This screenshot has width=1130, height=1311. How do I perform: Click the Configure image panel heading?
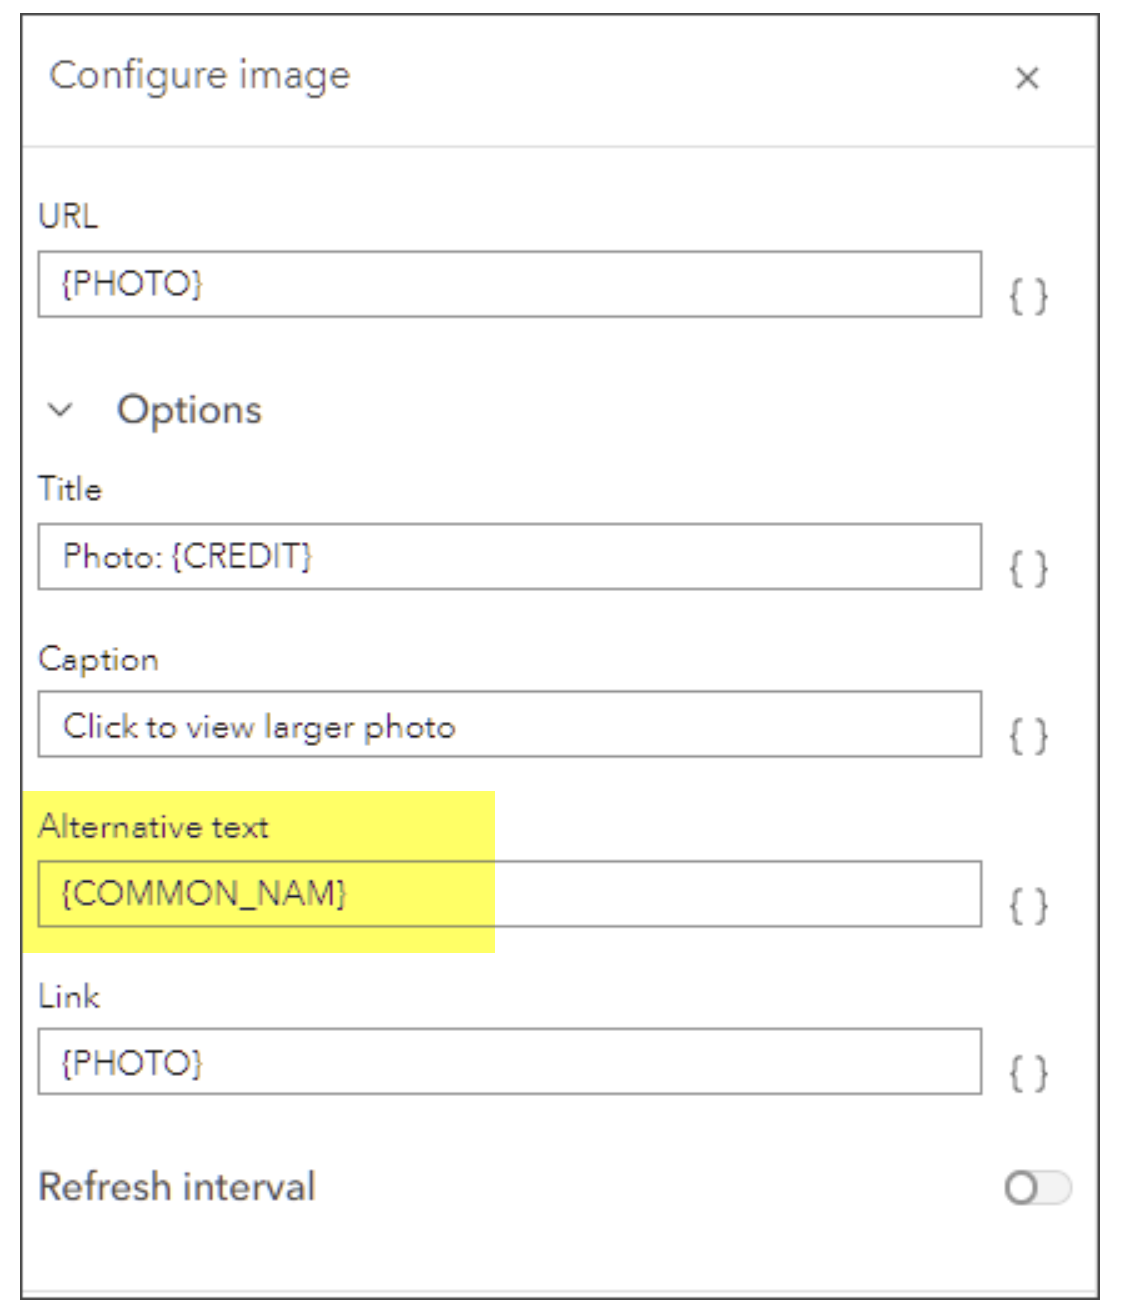click(x=200, y=76)
